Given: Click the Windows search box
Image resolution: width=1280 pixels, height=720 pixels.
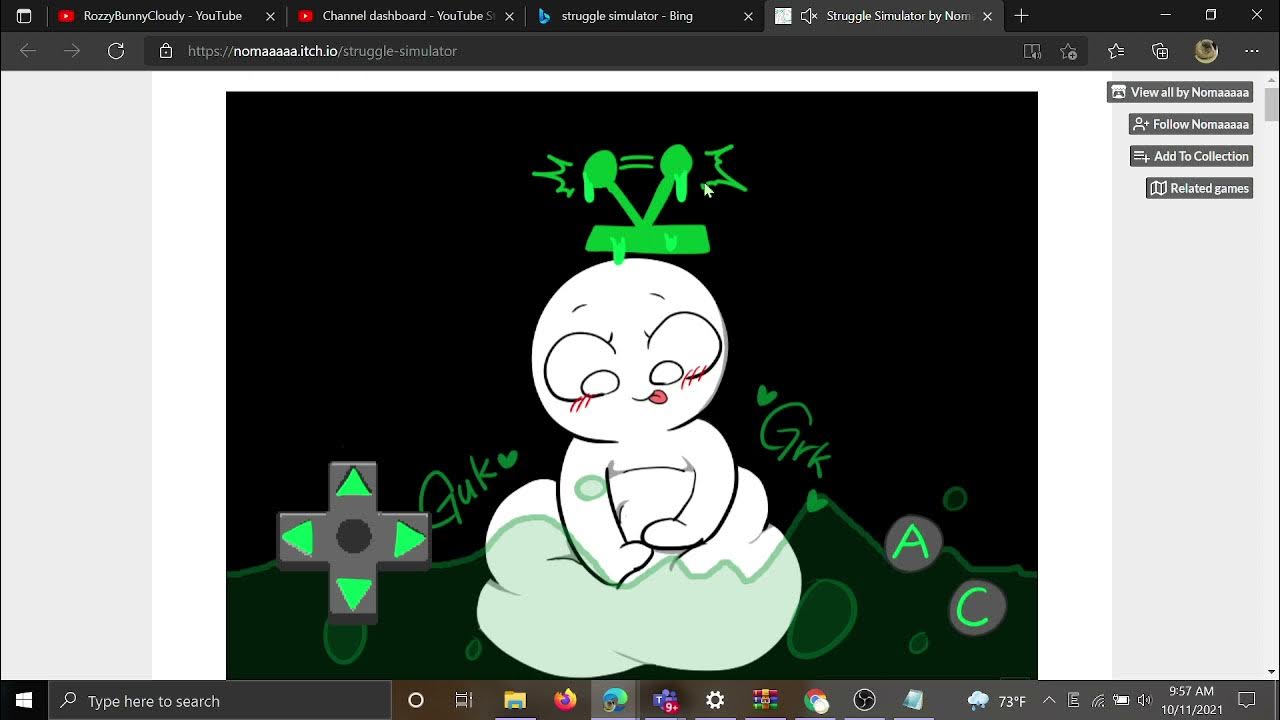Looking at the screenshot, I should (x=220, y=701).
